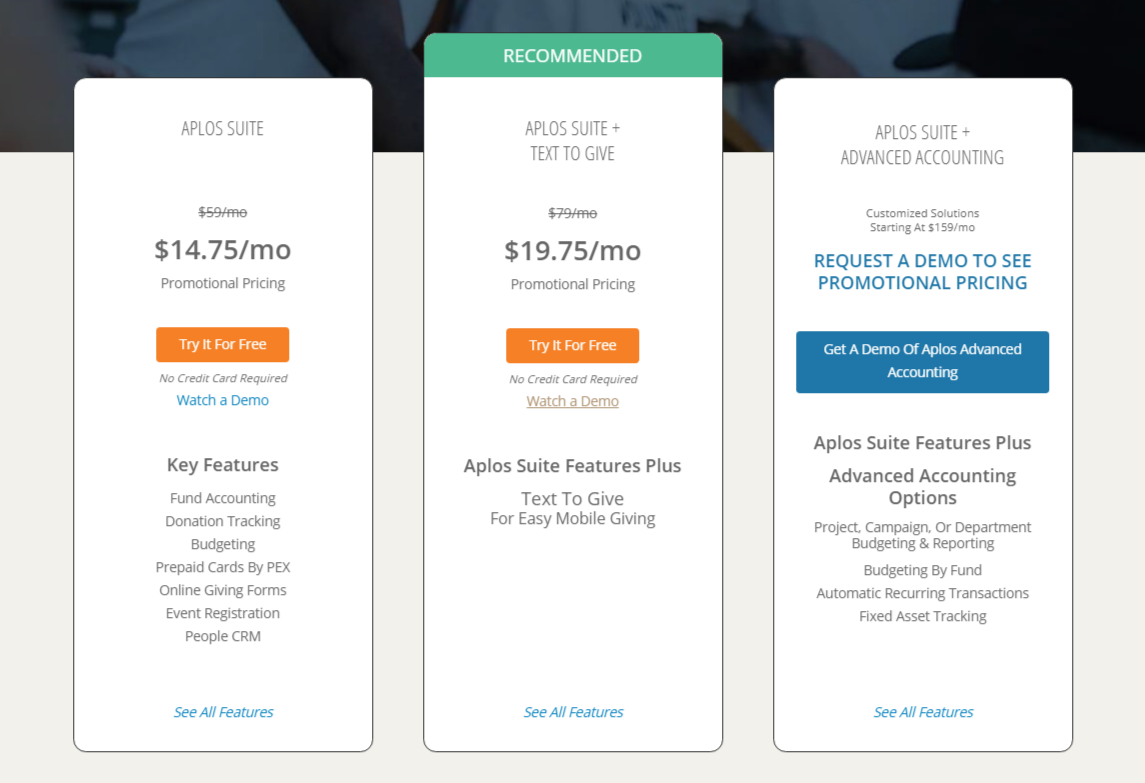Screen dimensions: 1145x783
Task: Click the crossed-out $59/mo price
Action: pos(223,212)
